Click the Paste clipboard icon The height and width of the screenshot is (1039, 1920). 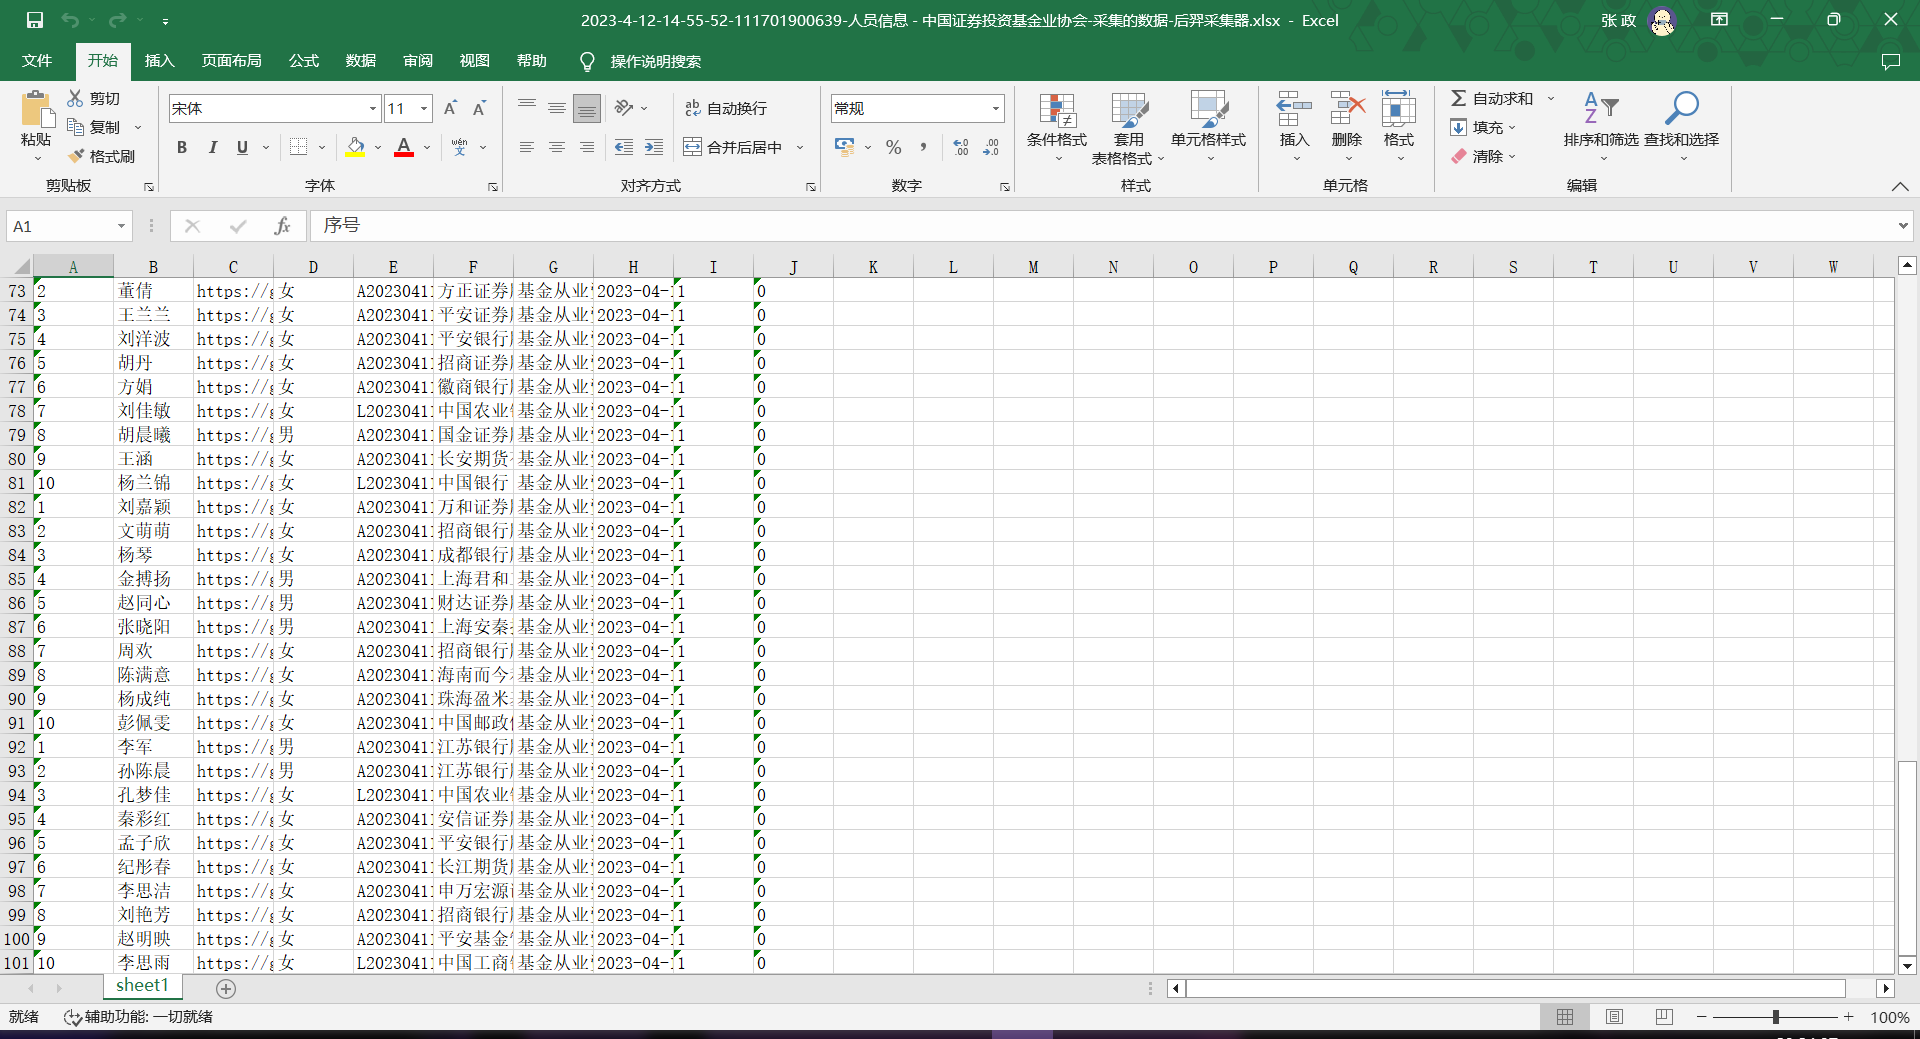click(x=36, y=110)
